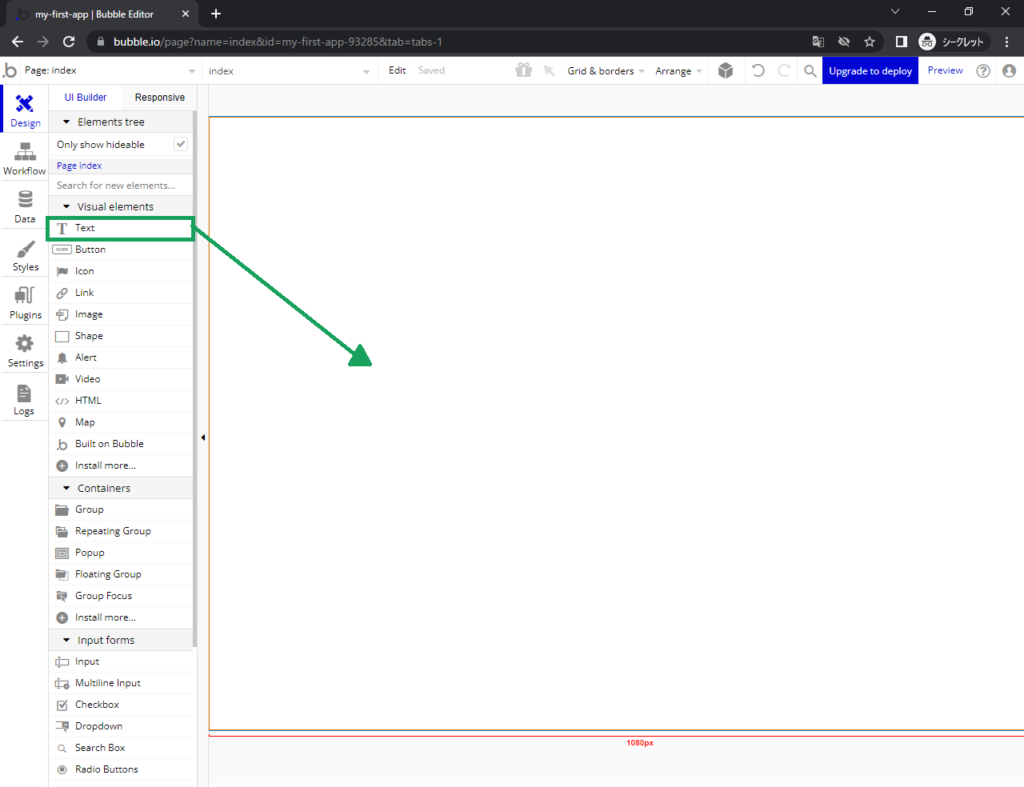
Task: Open the Grid & borders dropdown
Action: pyautogui.click(x=605, y=71)
